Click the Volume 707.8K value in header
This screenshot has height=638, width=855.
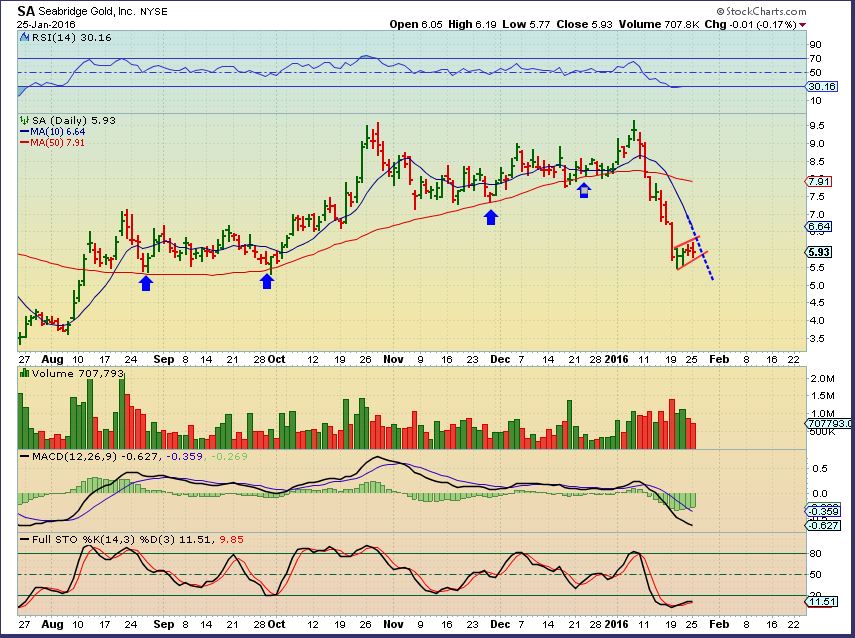(x=659, y=25)
